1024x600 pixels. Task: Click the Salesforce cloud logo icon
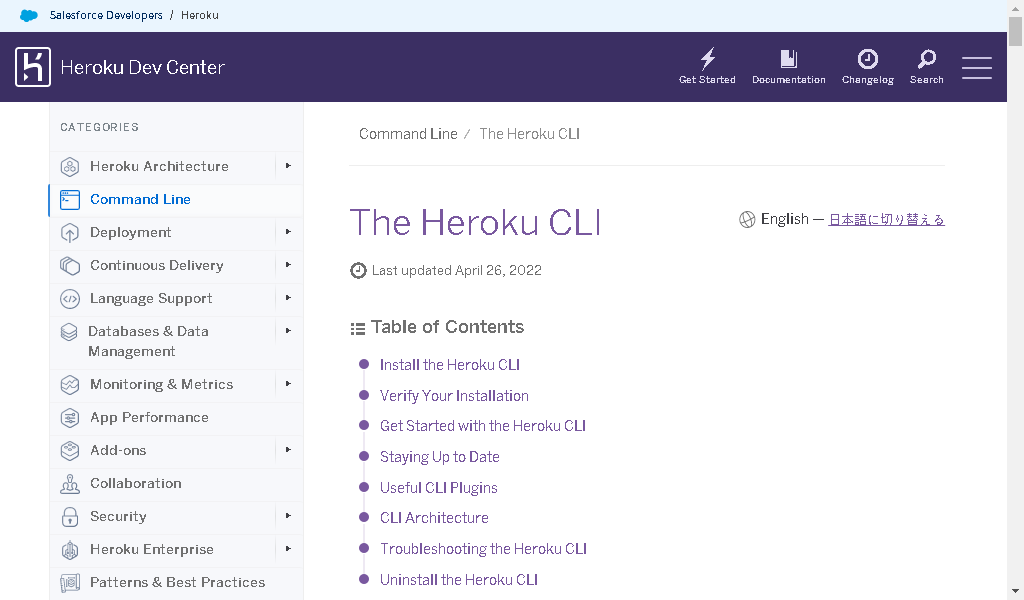[29, 15]
